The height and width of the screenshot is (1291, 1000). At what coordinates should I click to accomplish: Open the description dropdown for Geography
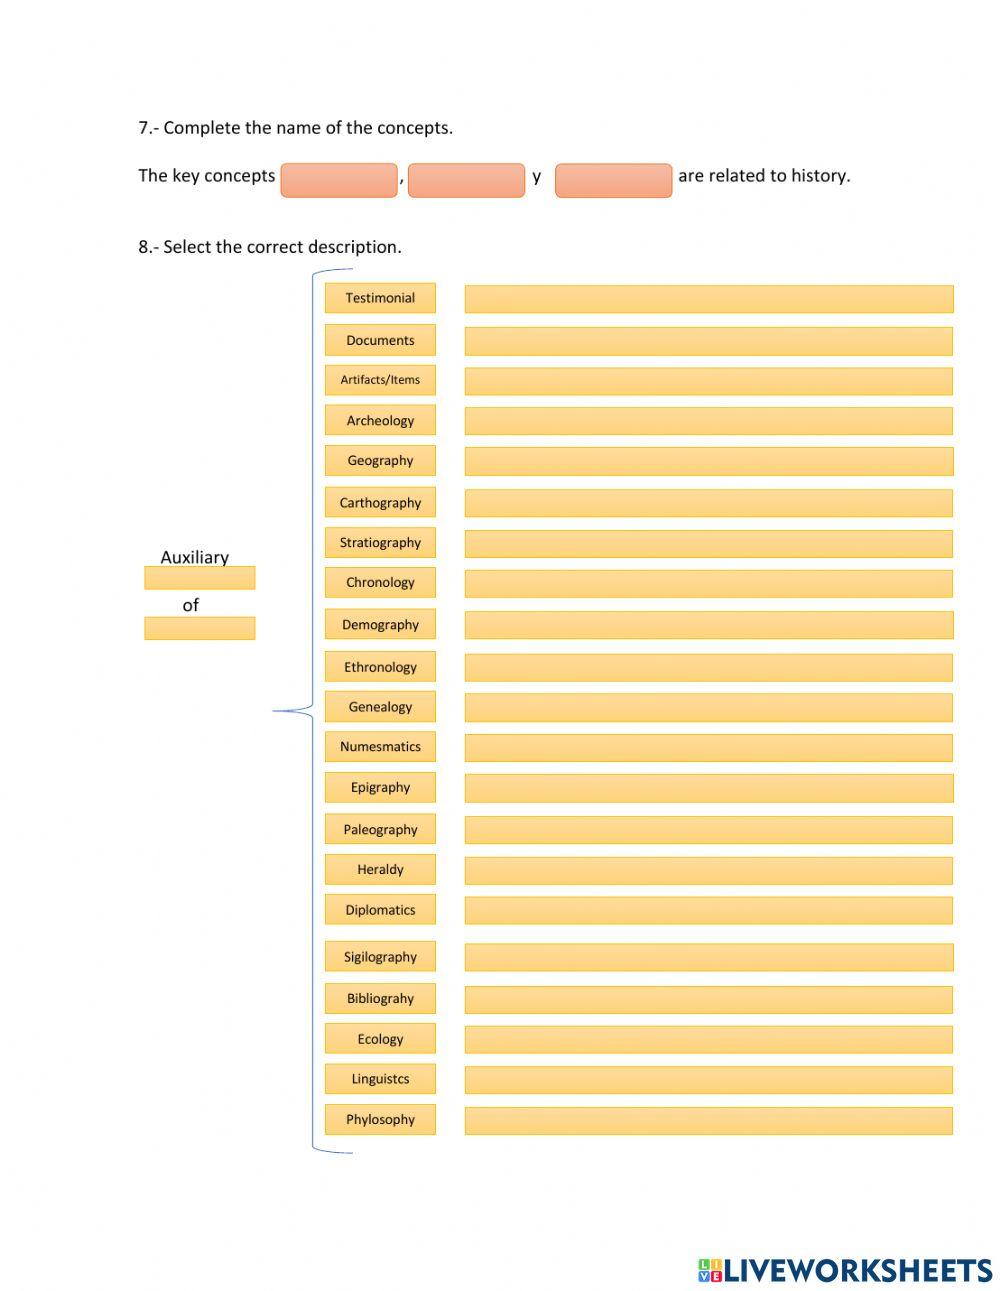[708, 461]
